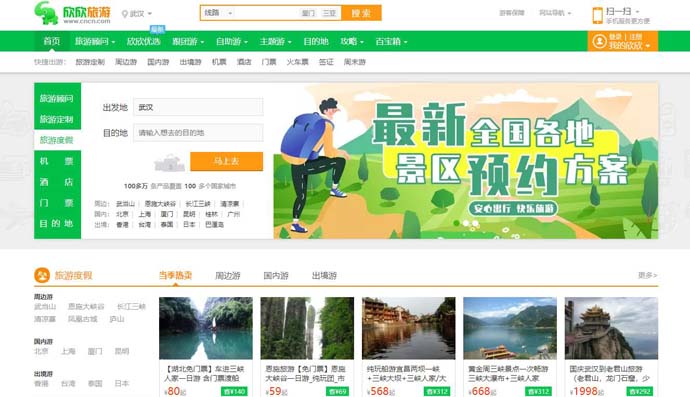Open 凤凰古城 in left sidebar list
690x397 pixels.
(x=83, y=319)
